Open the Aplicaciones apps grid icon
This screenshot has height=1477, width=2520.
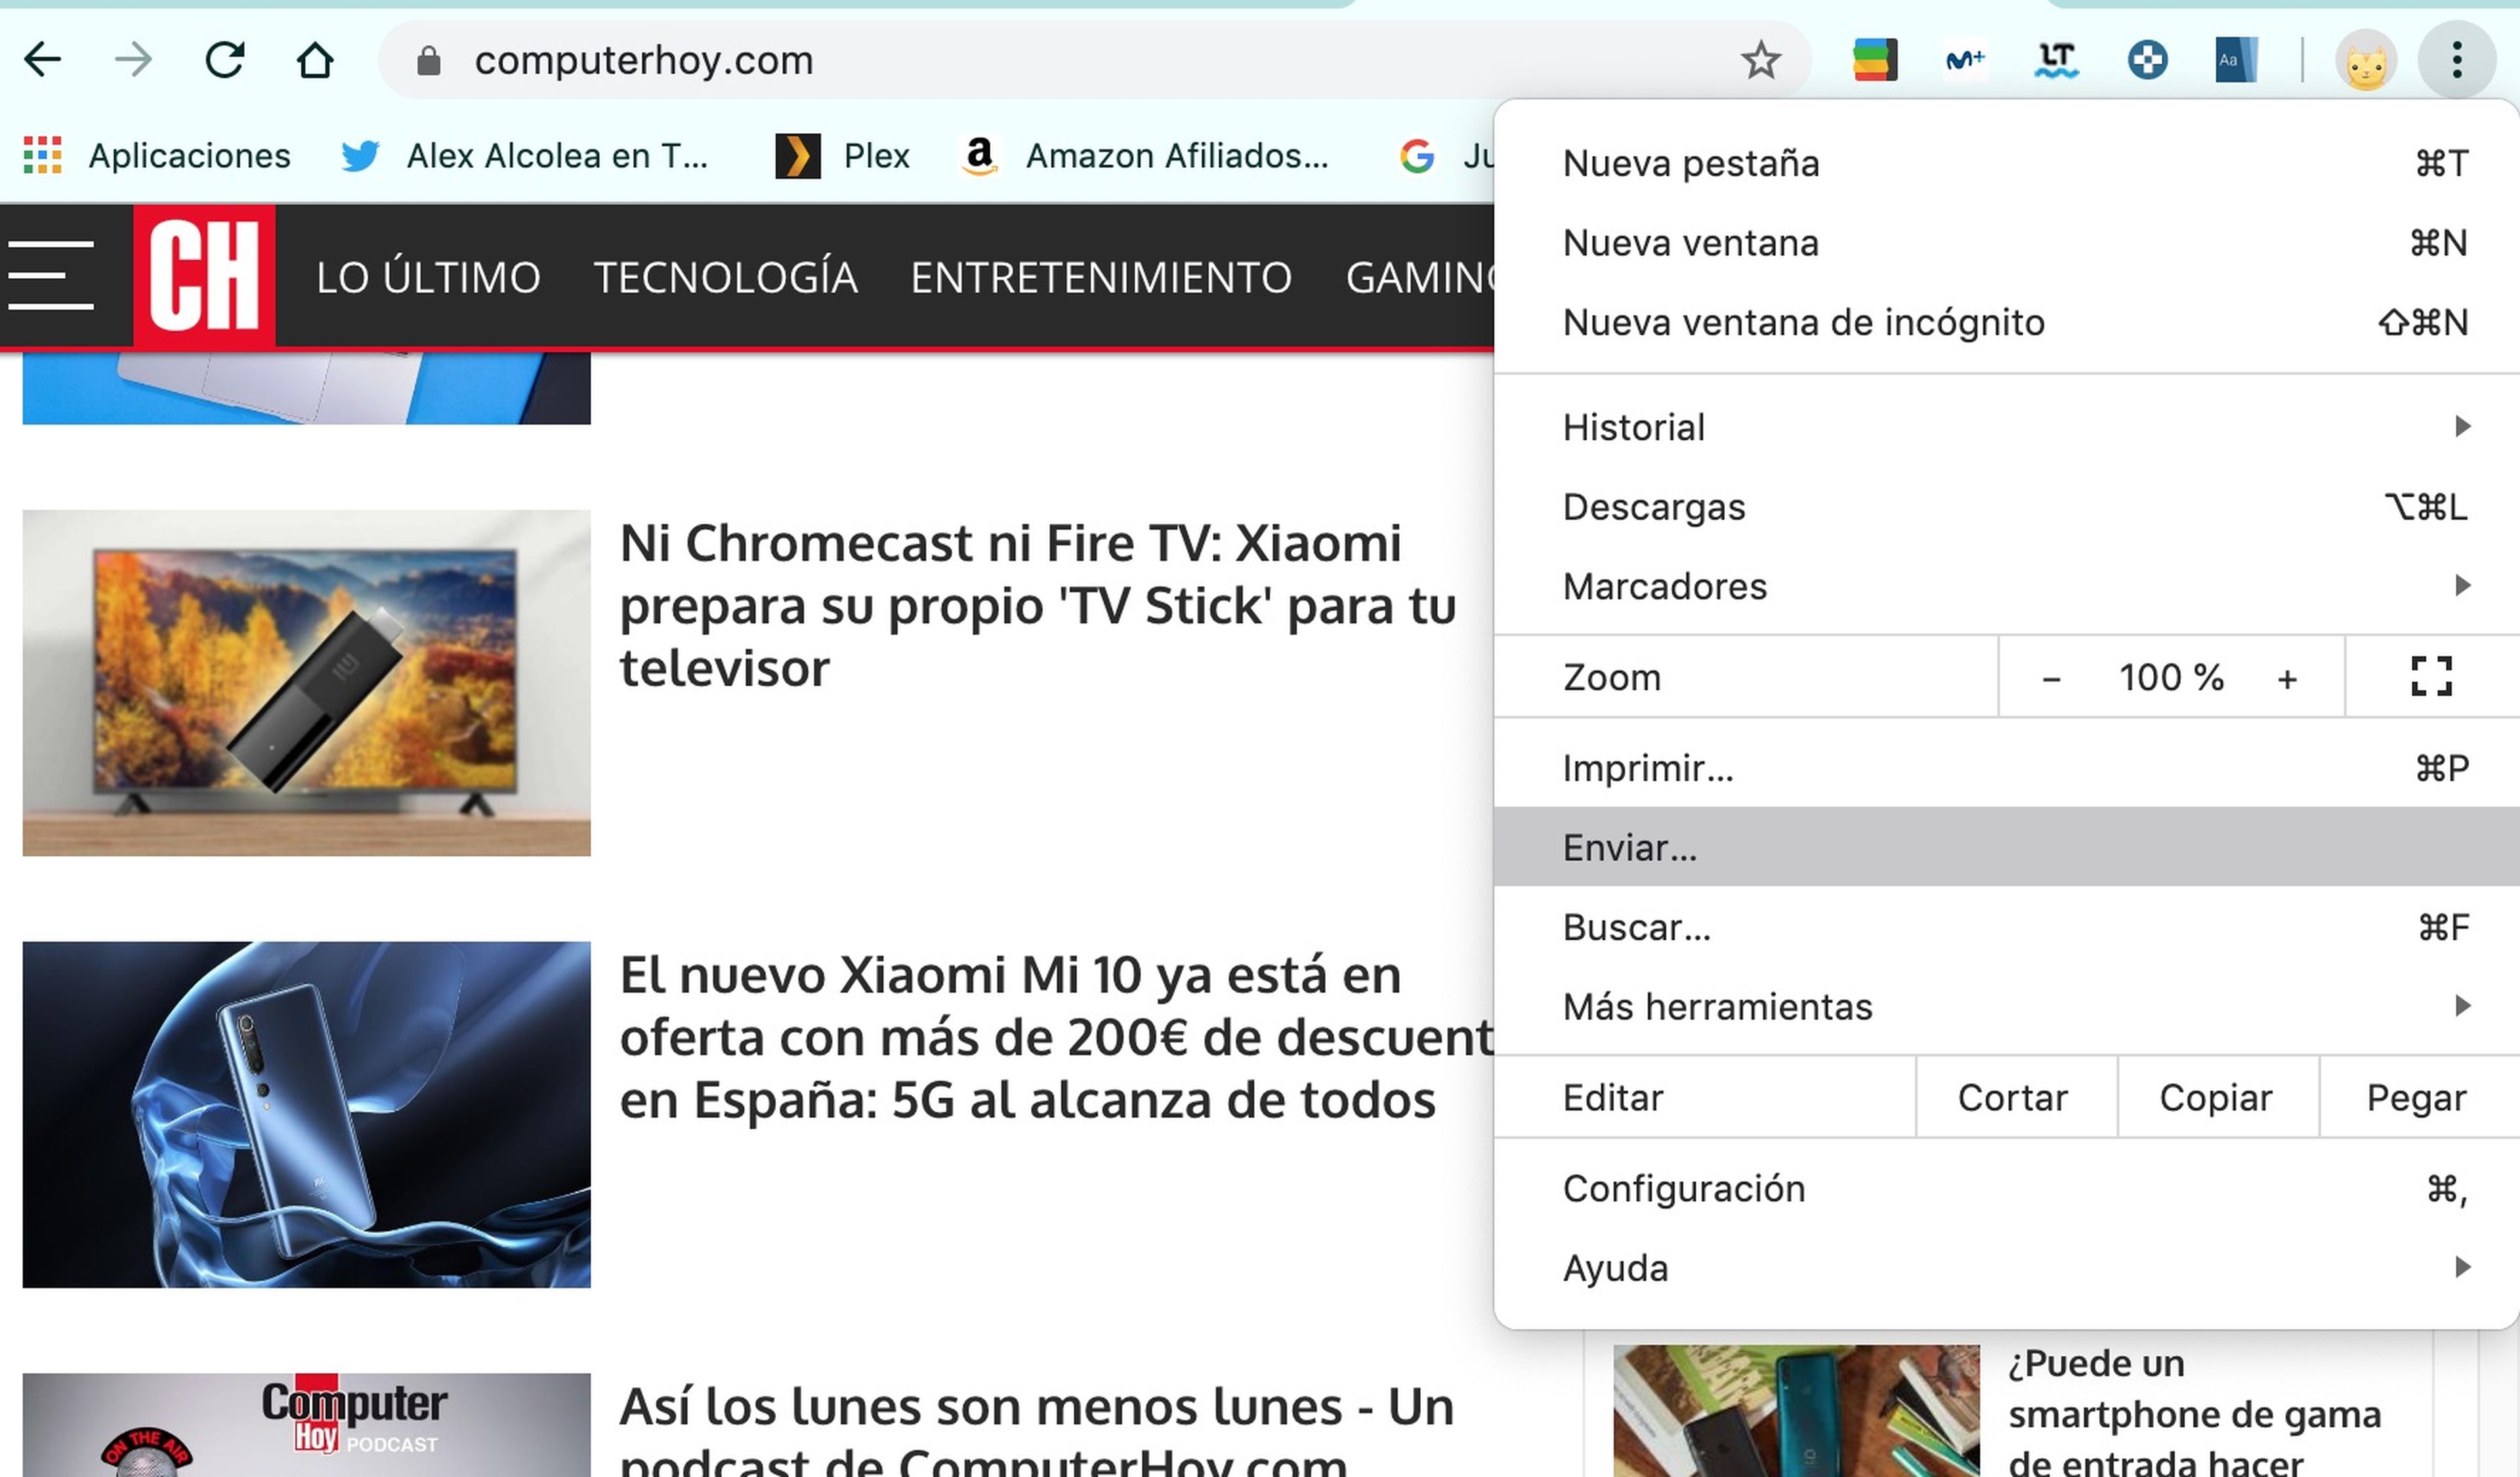coord(42,155)
